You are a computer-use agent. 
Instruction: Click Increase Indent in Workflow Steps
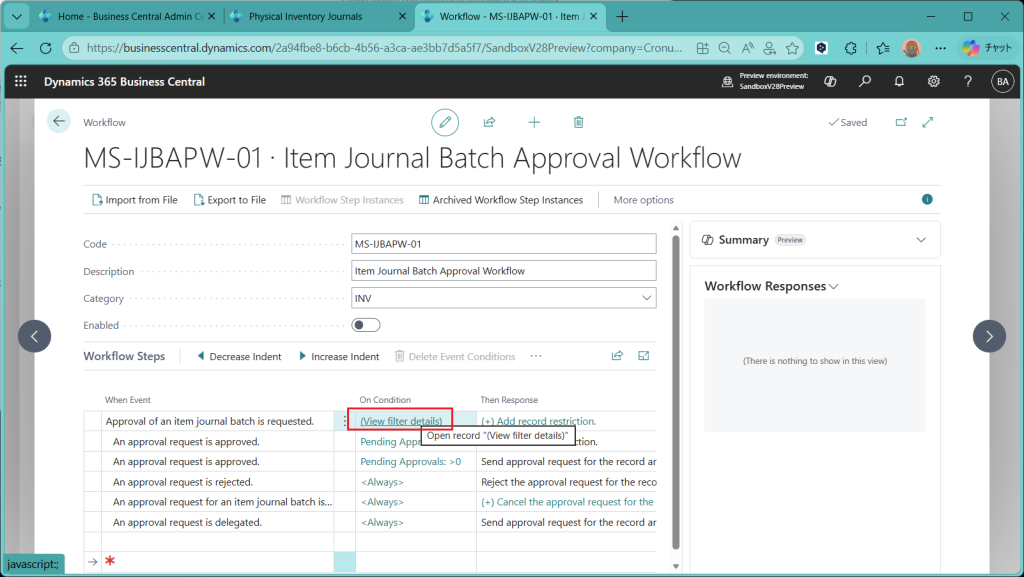[x=339, y=356]
